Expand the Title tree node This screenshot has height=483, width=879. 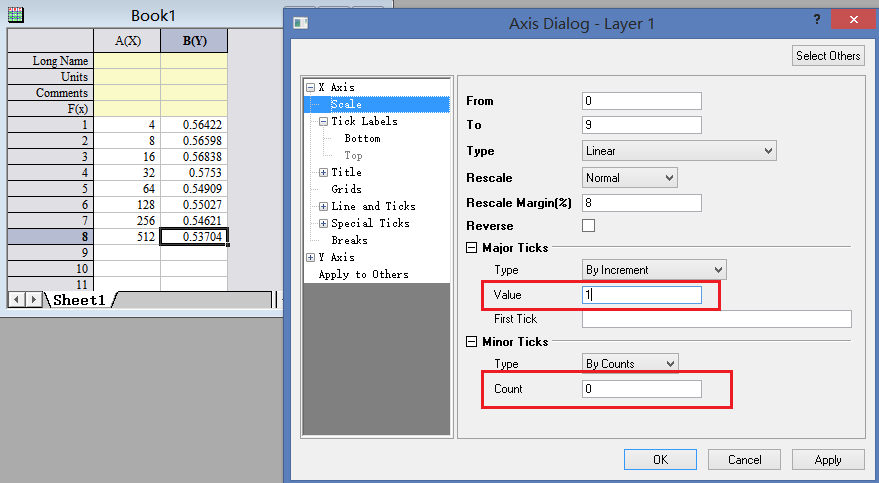coord(323,173)
